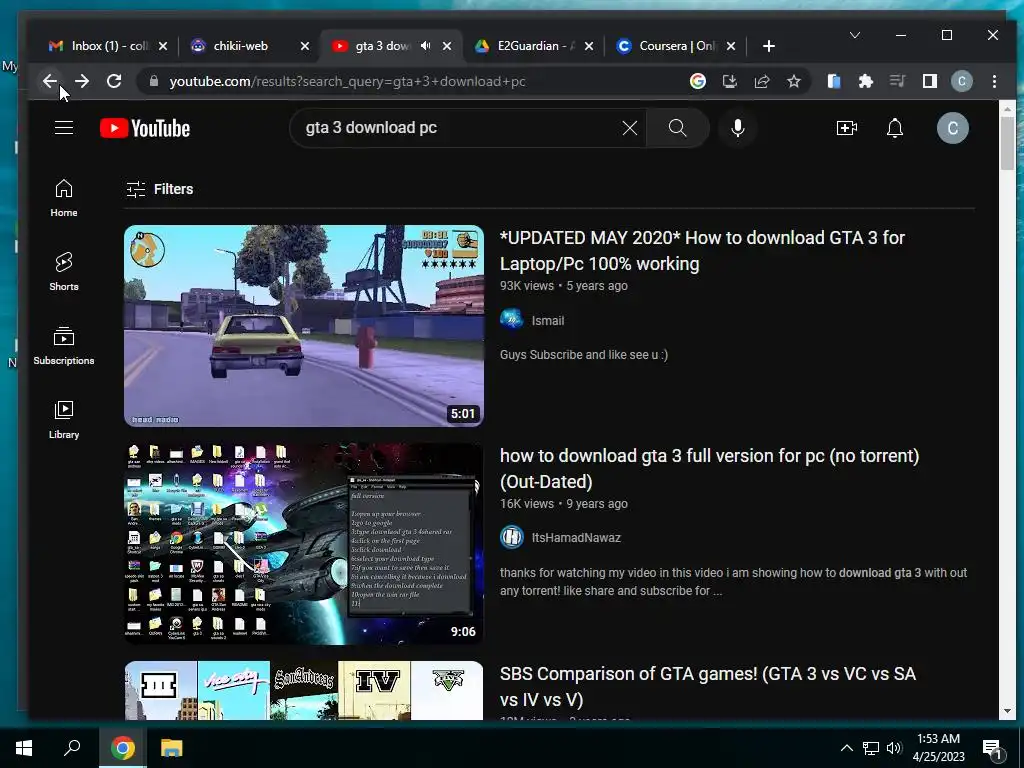Screen dimensions: 1024x768
Task: Play the desktop screenshot thumbnail video
Action: [304, 544]
